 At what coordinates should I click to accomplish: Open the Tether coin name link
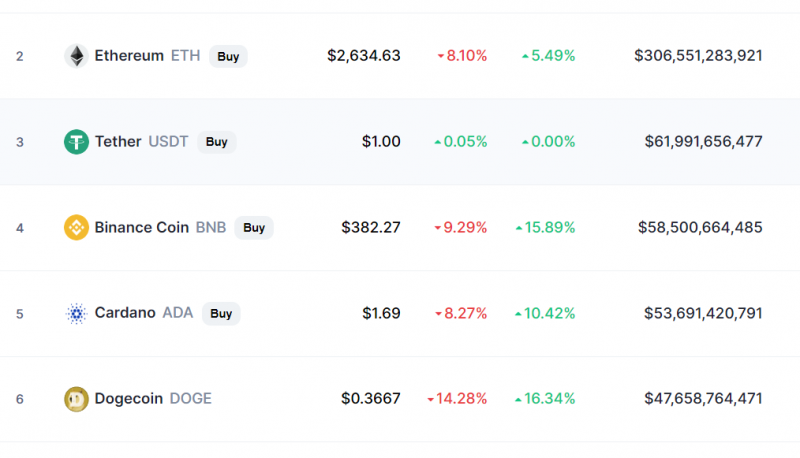(x=118, y=141)
